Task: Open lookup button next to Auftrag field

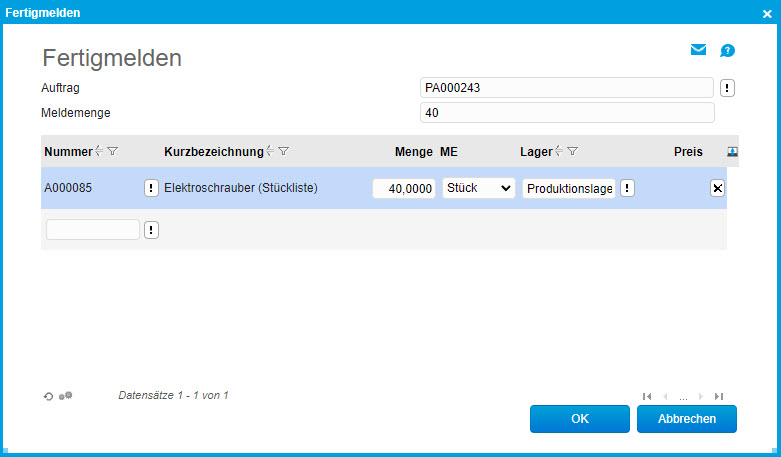Action: click(727, 88)
